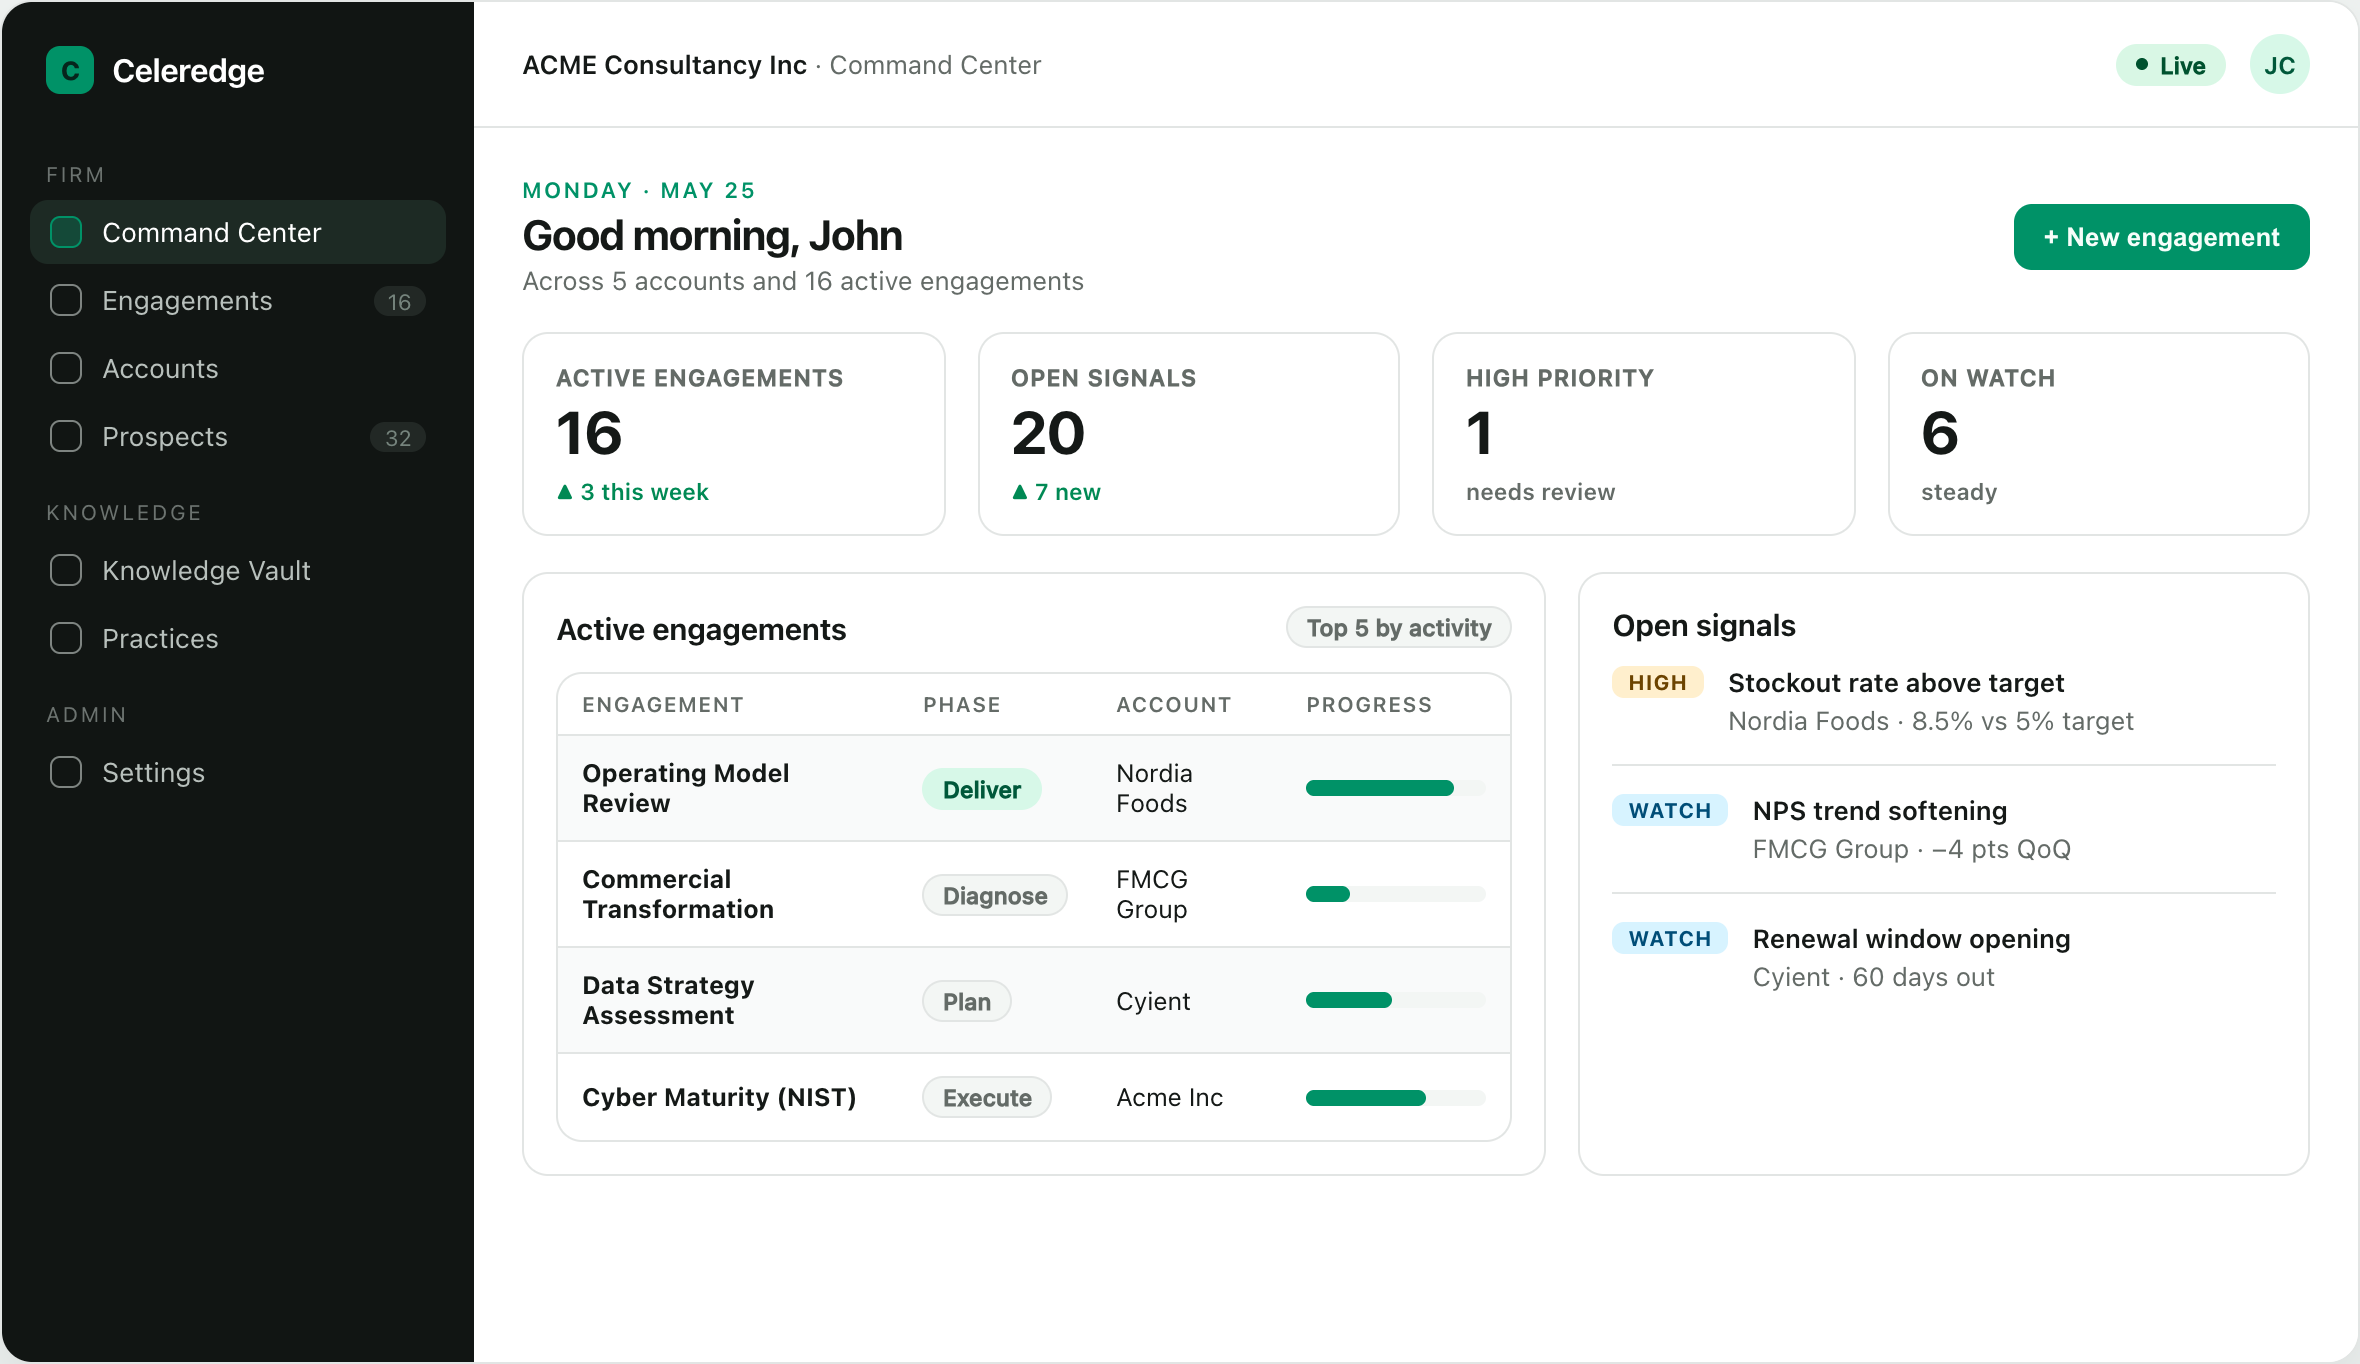Click the Acme Inc account cell
Viewport: 2360px width, 1364px height.
[x=1169, y=1097]
